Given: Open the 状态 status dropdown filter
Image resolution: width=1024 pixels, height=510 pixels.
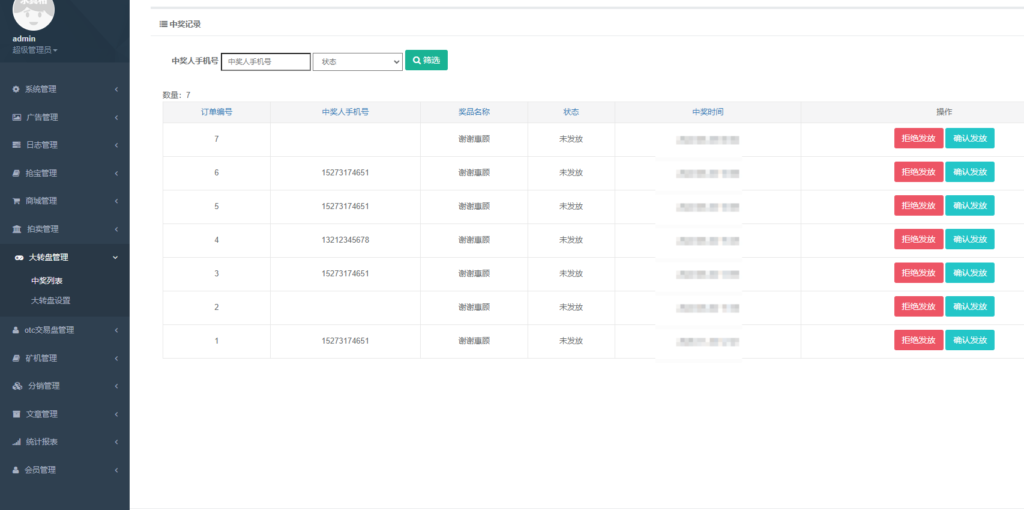Looking at the screenshot, I should (x=357, y=61).
